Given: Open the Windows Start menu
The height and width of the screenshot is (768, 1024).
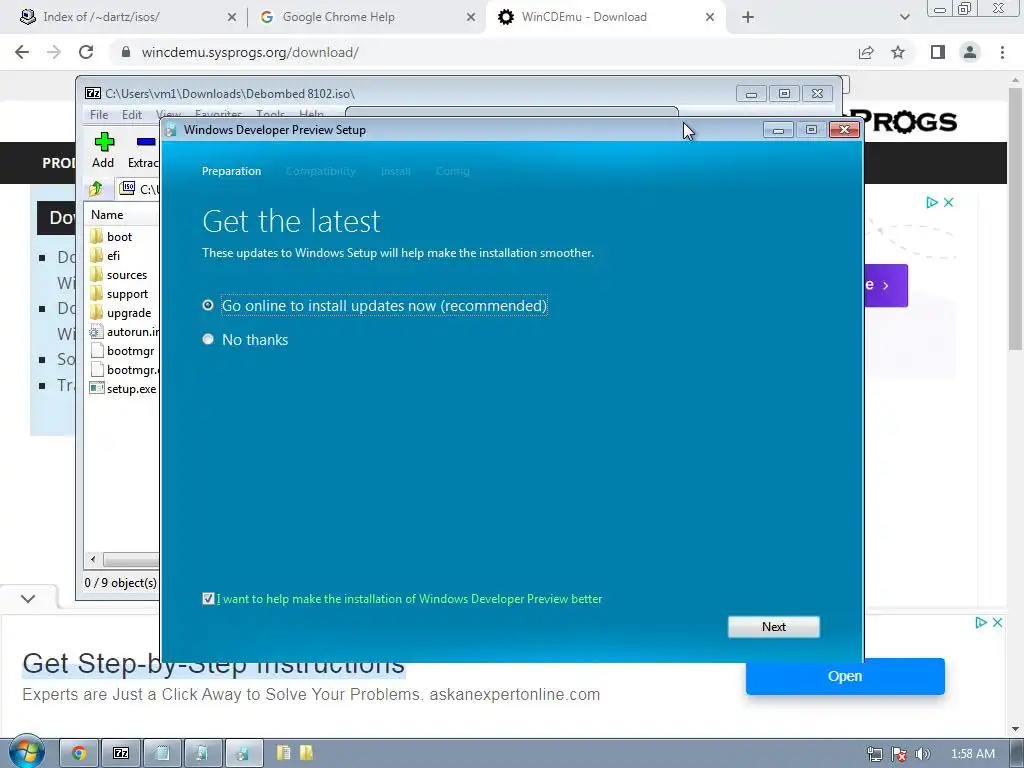Looking at the screenshot, I should 27,752.
